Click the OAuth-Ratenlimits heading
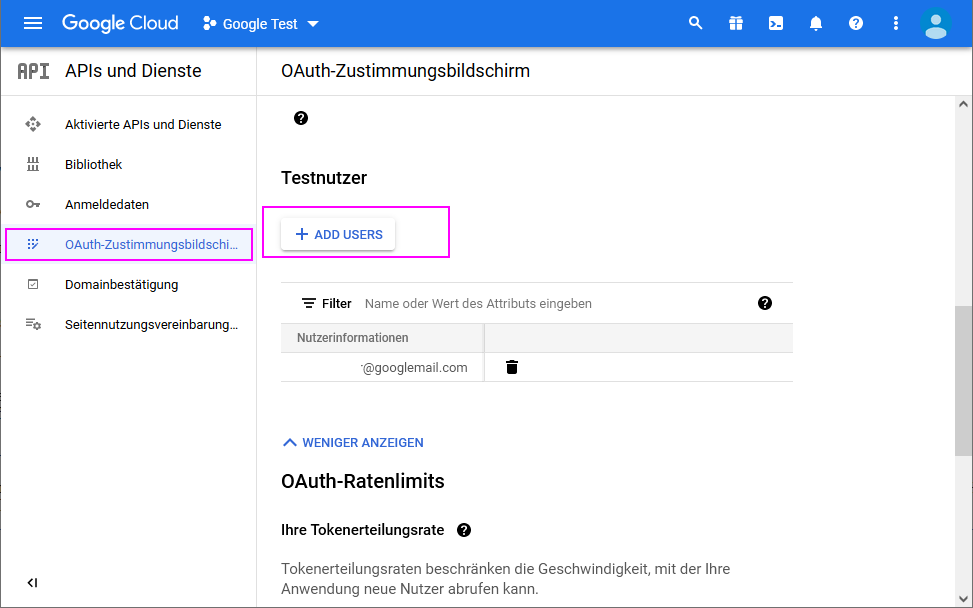 pos(363,481)
